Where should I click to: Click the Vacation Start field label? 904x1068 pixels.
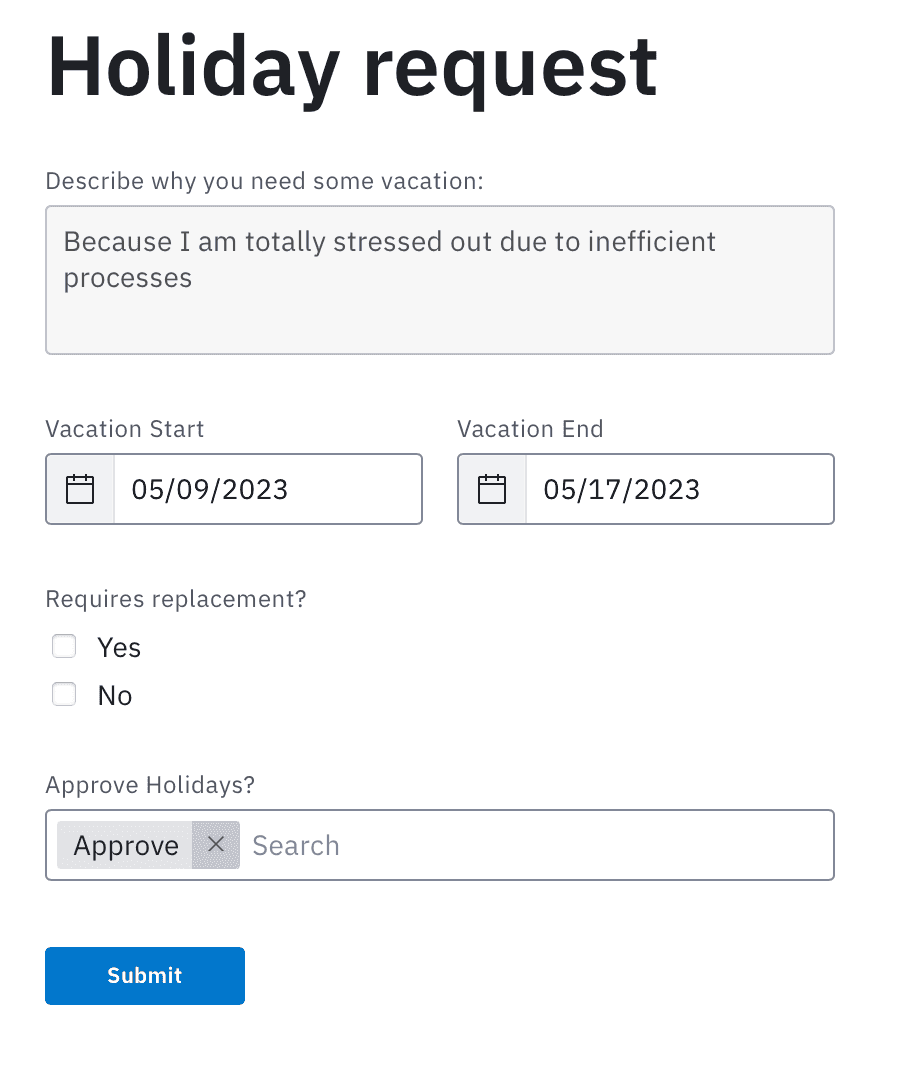coord(125,429)
